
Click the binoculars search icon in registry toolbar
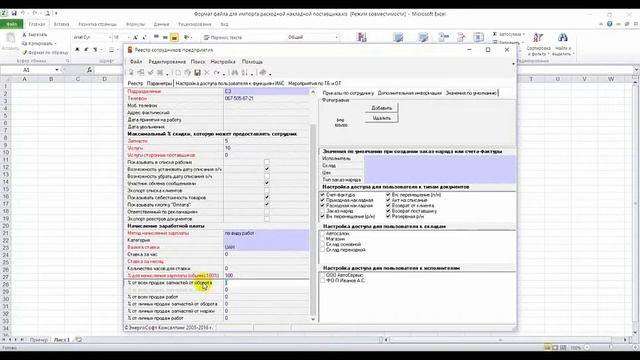point(234,73)
